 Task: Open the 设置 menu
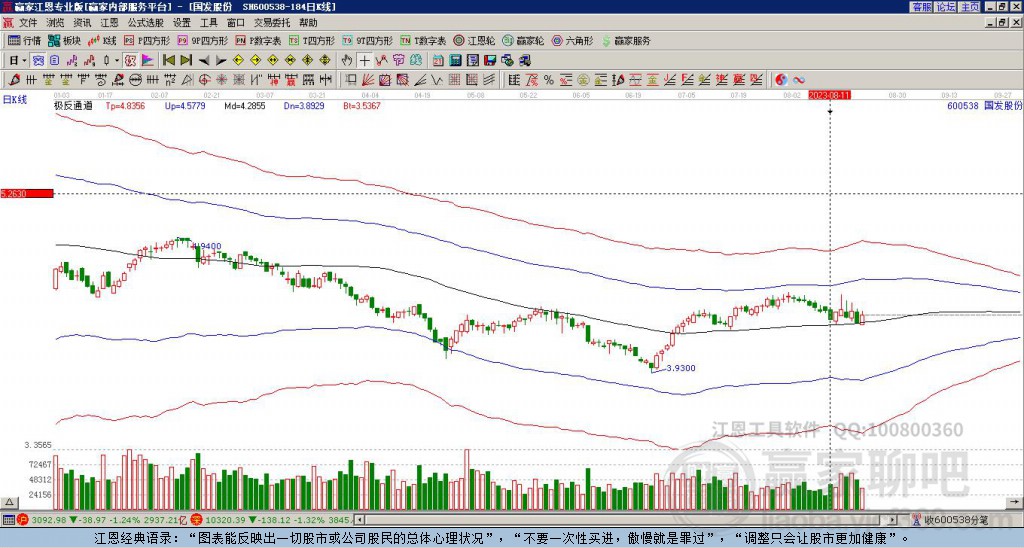point(182,23)
